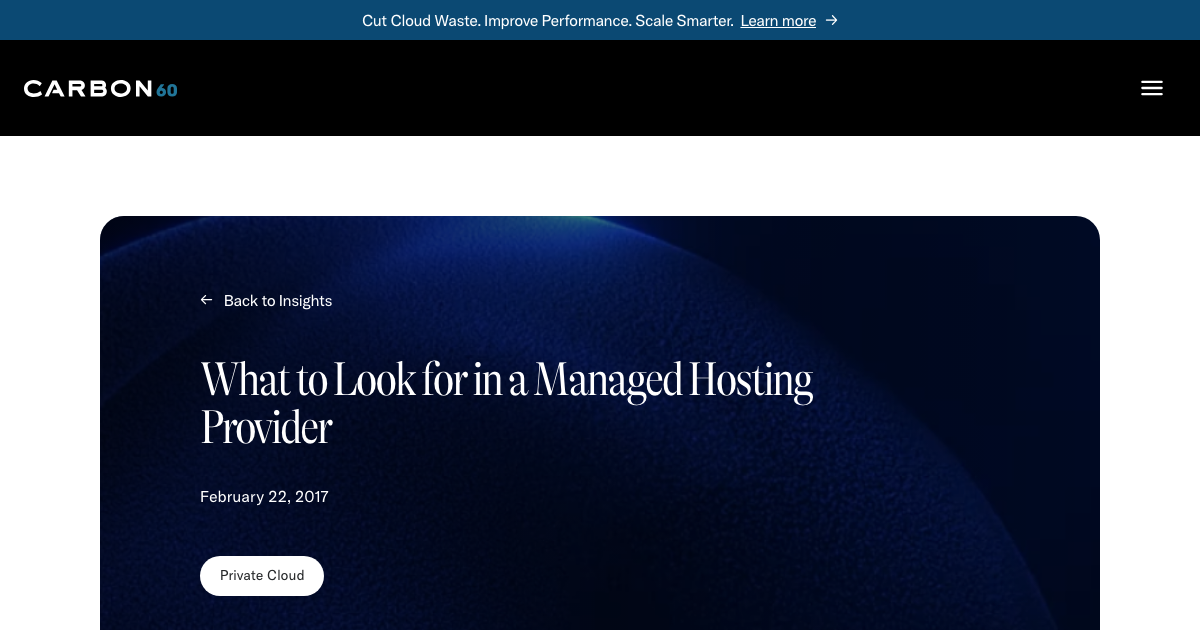Click the arrow next to Learn more
This screenshot has height=630, width=1200.
[832, 20]
